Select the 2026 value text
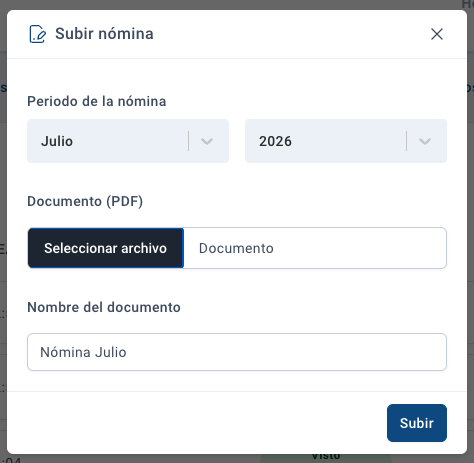 [275, 141]
